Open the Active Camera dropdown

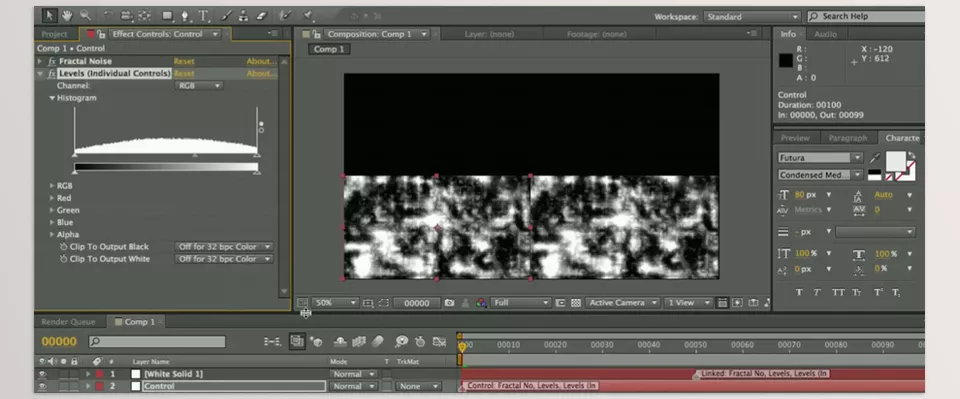click(623, 303)
